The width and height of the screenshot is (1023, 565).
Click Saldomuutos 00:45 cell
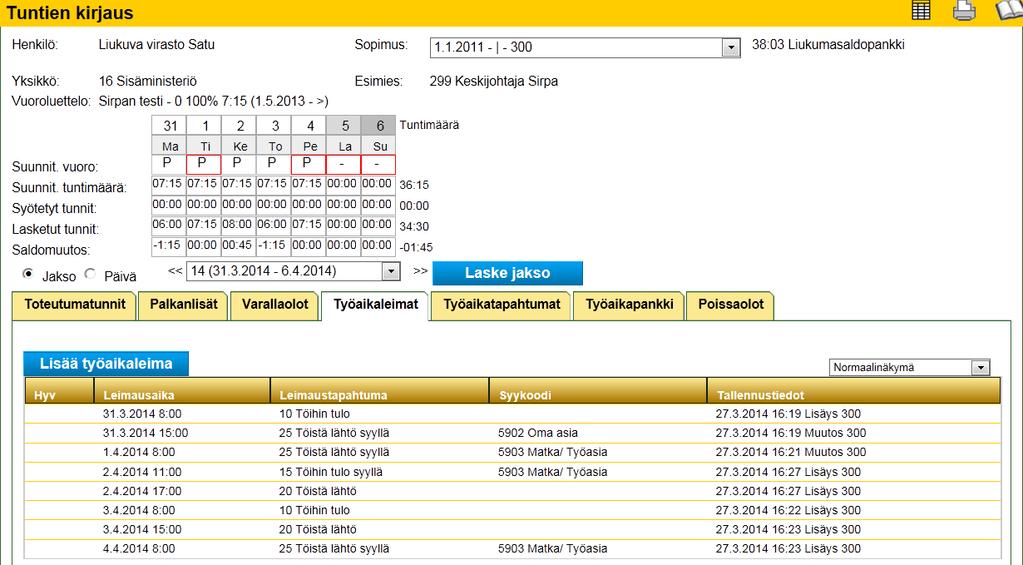(x=237, y=246)
